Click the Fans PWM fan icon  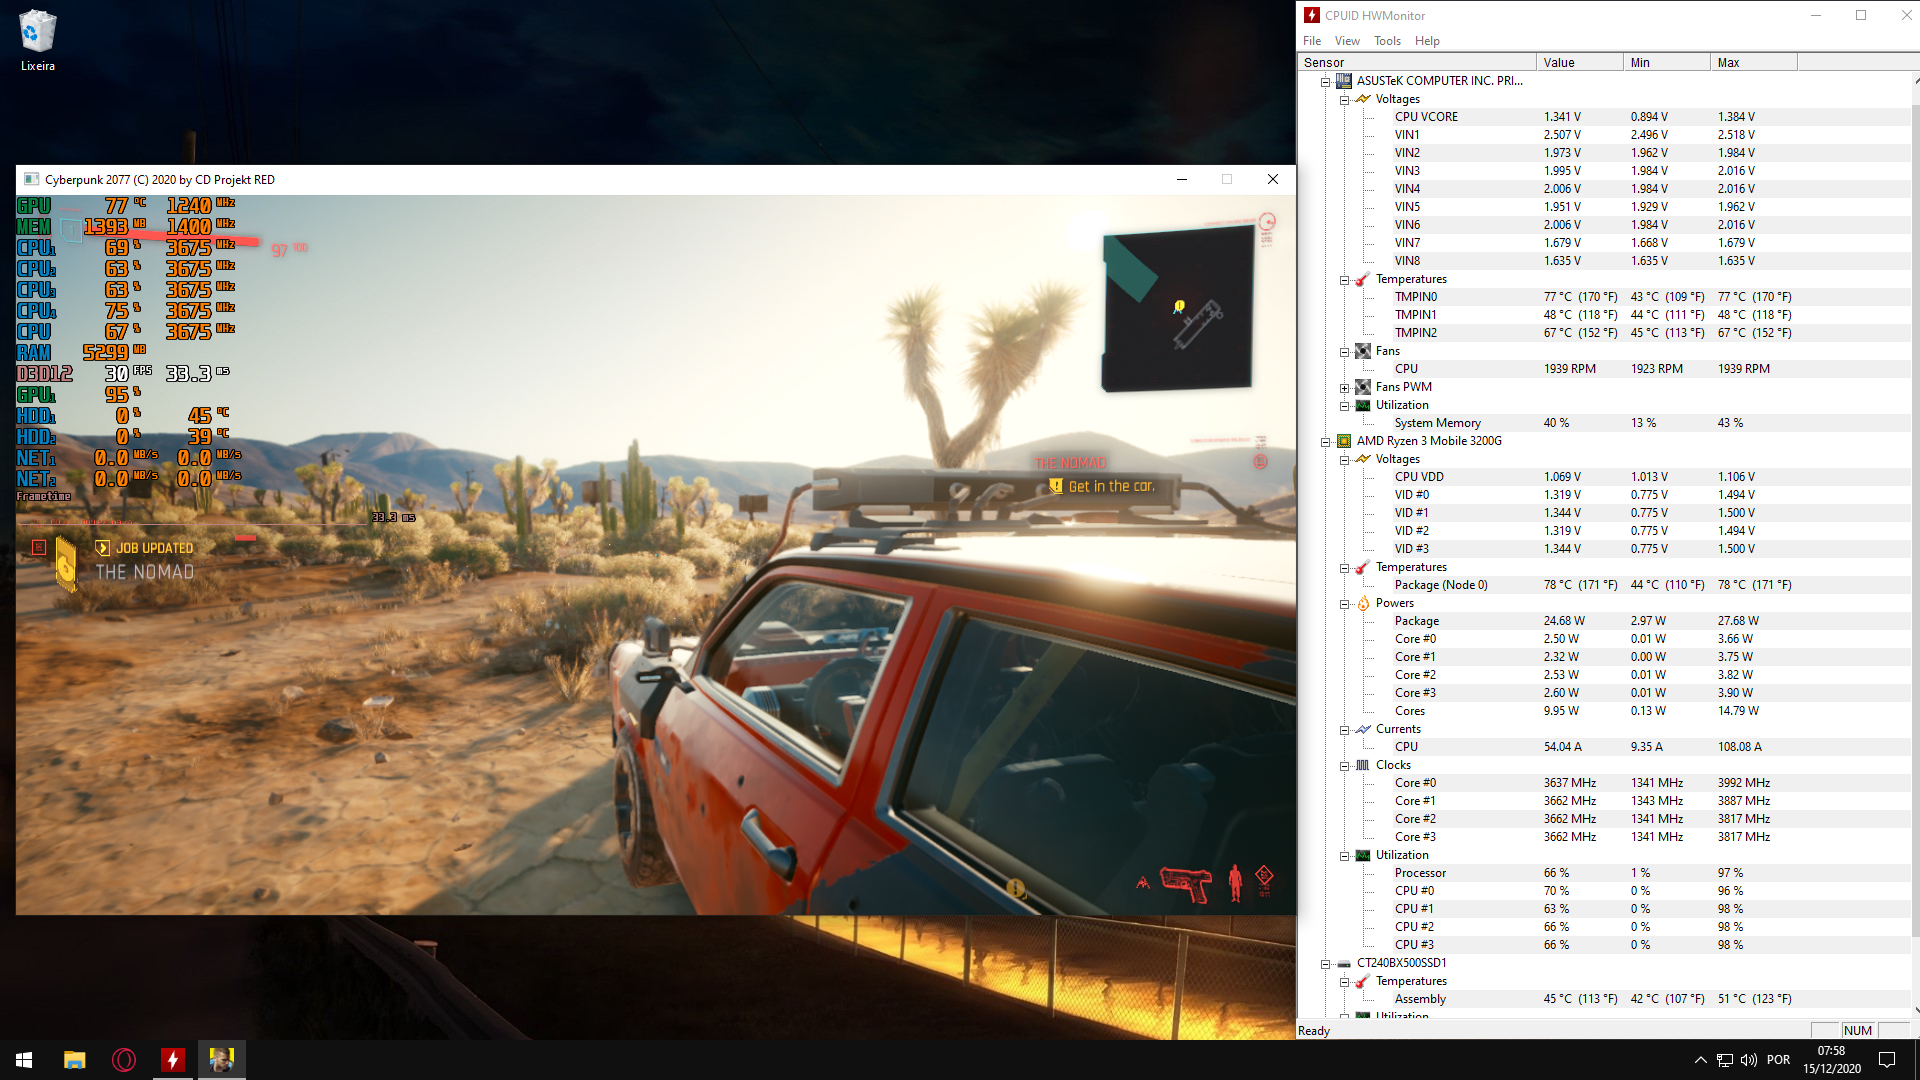tap(1363, 387)
